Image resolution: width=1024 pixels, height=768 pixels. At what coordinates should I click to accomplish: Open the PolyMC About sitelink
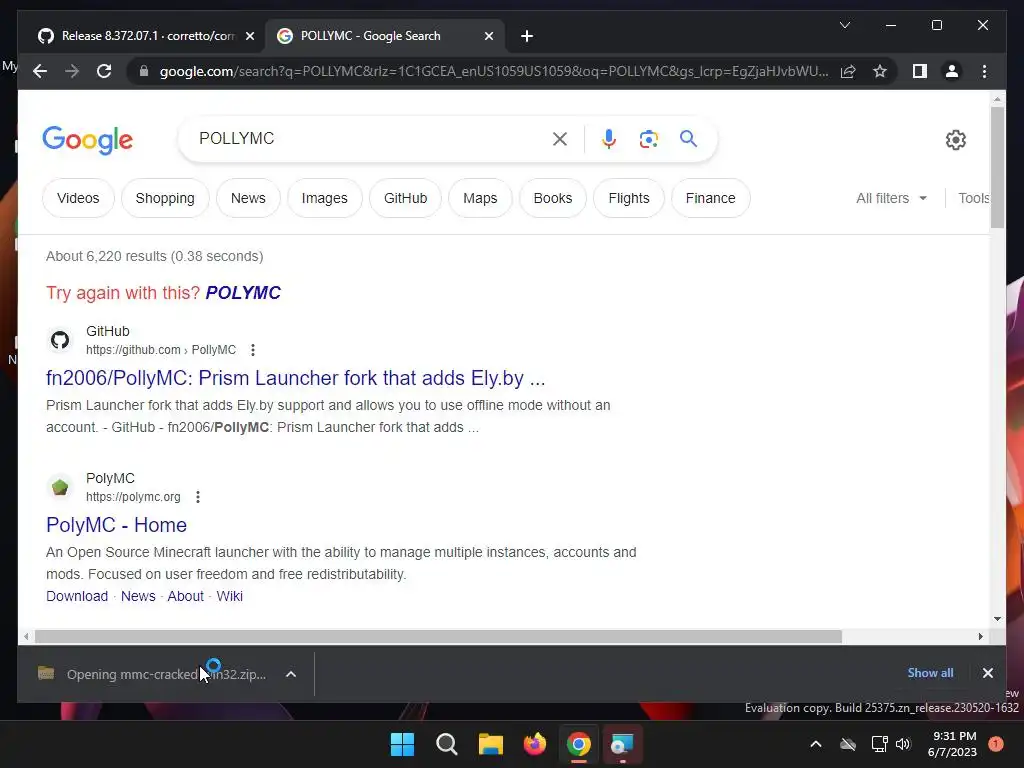click(185, 596)
